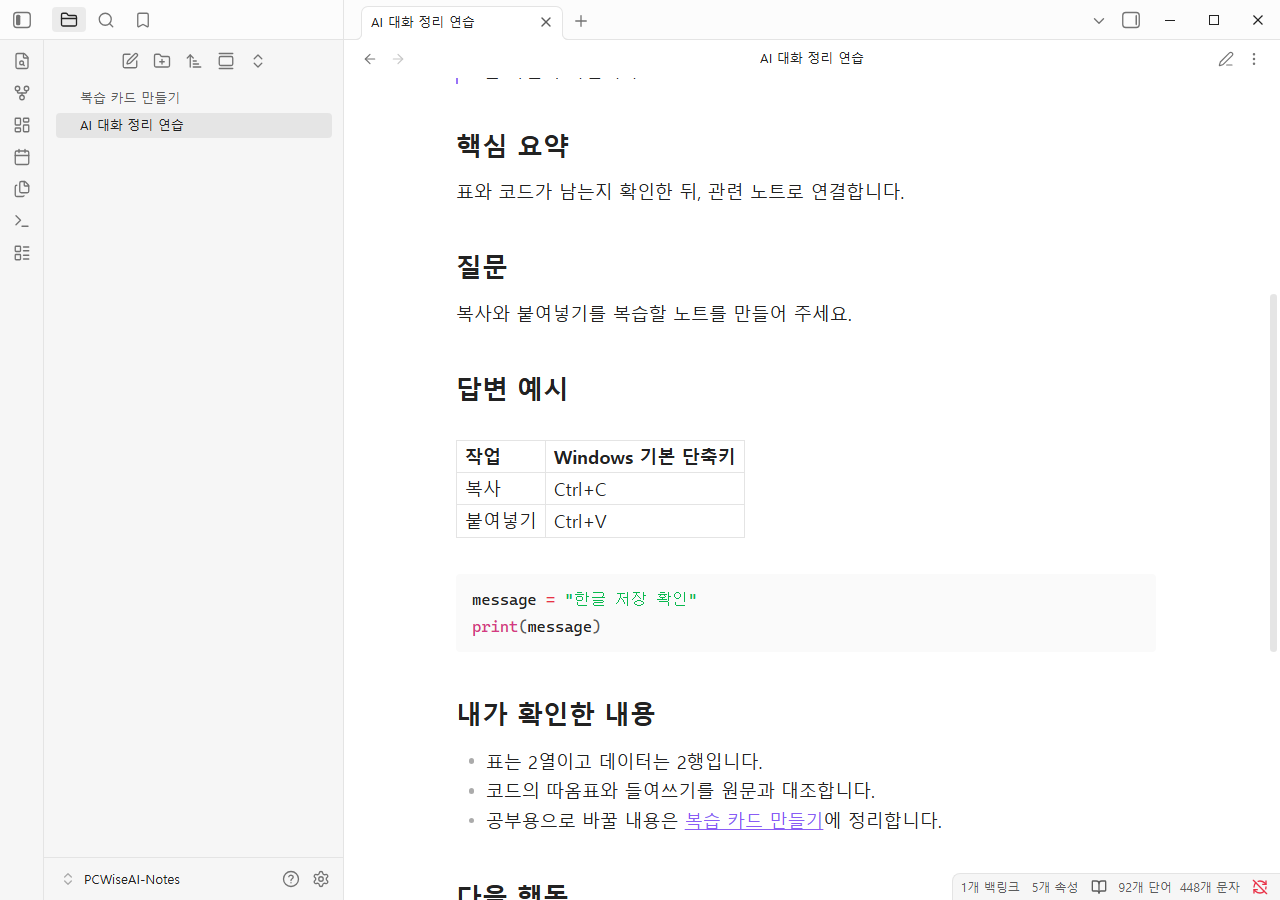The height and width of the screenshot is (900, 1280).
Task: Expand or collapse all folders
Action: point(258,61)
